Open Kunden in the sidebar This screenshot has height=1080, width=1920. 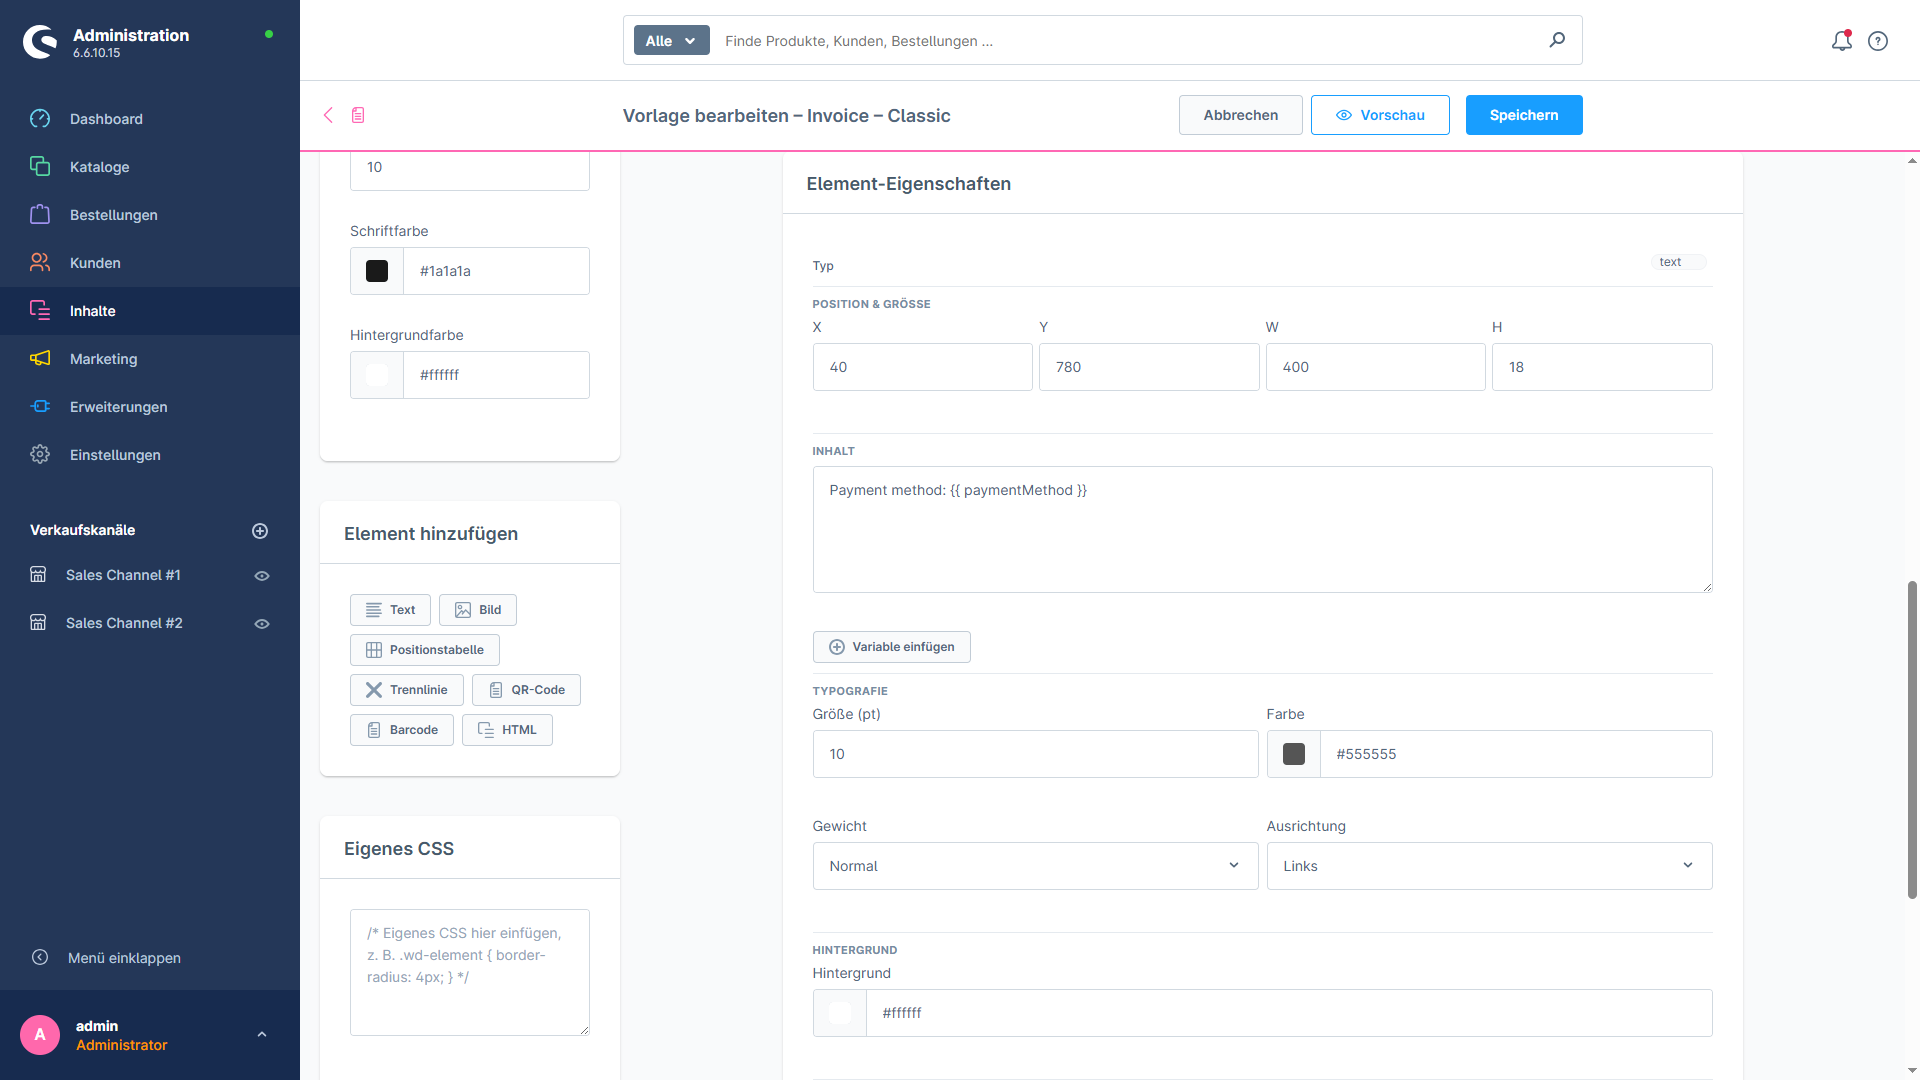(x=150, y=263)
